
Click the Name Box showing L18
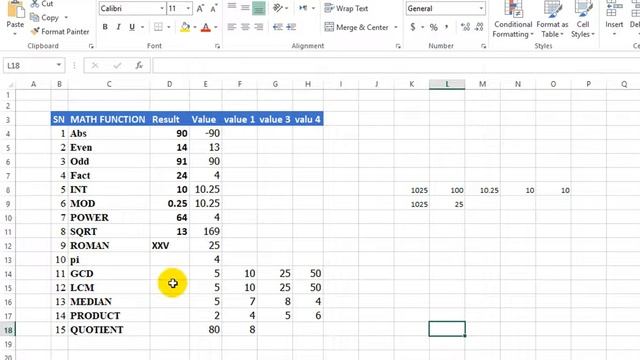(34, 65)
